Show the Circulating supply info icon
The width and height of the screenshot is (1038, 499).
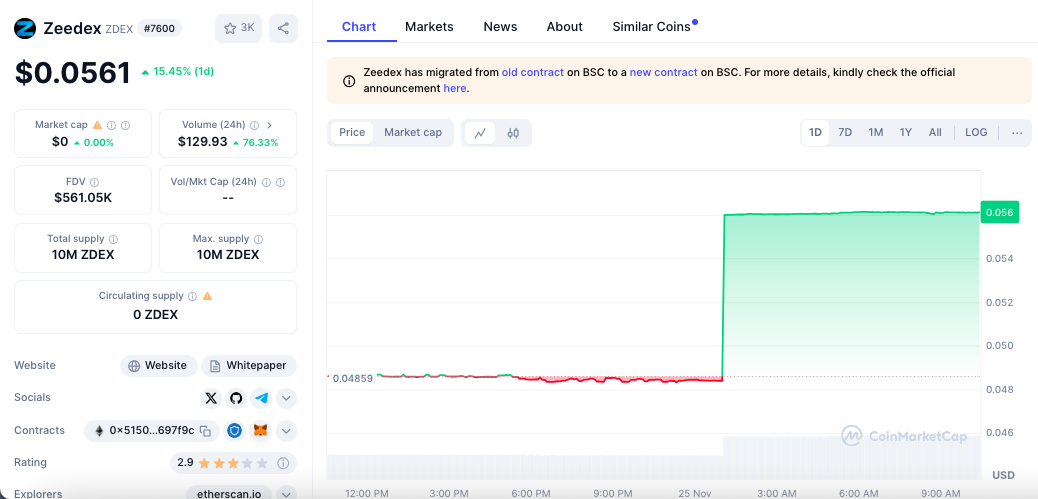point(192,296)
